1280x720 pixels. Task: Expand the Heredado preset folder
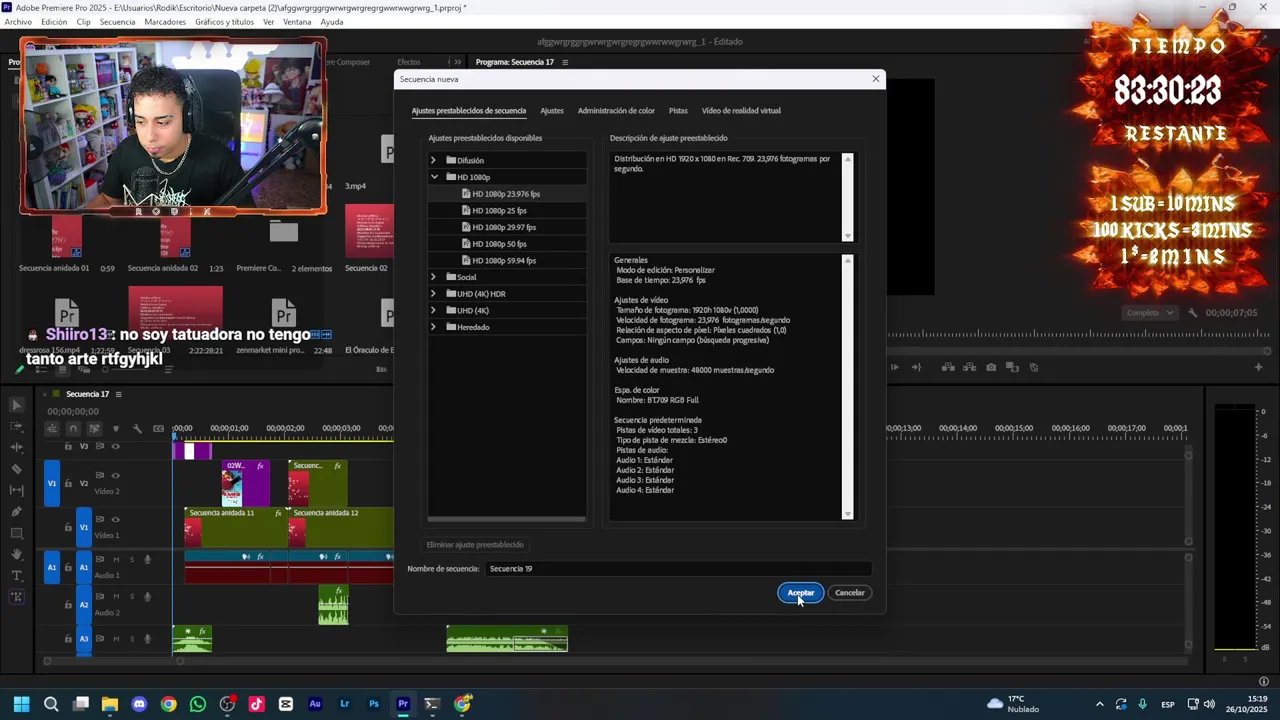[433, 327]
